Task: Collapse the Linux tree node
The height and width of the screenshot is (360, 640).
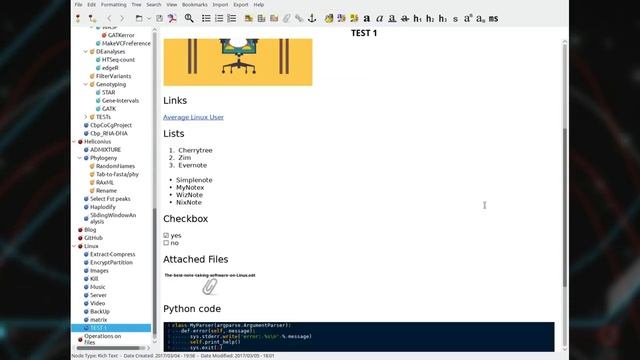Action: 74,246
